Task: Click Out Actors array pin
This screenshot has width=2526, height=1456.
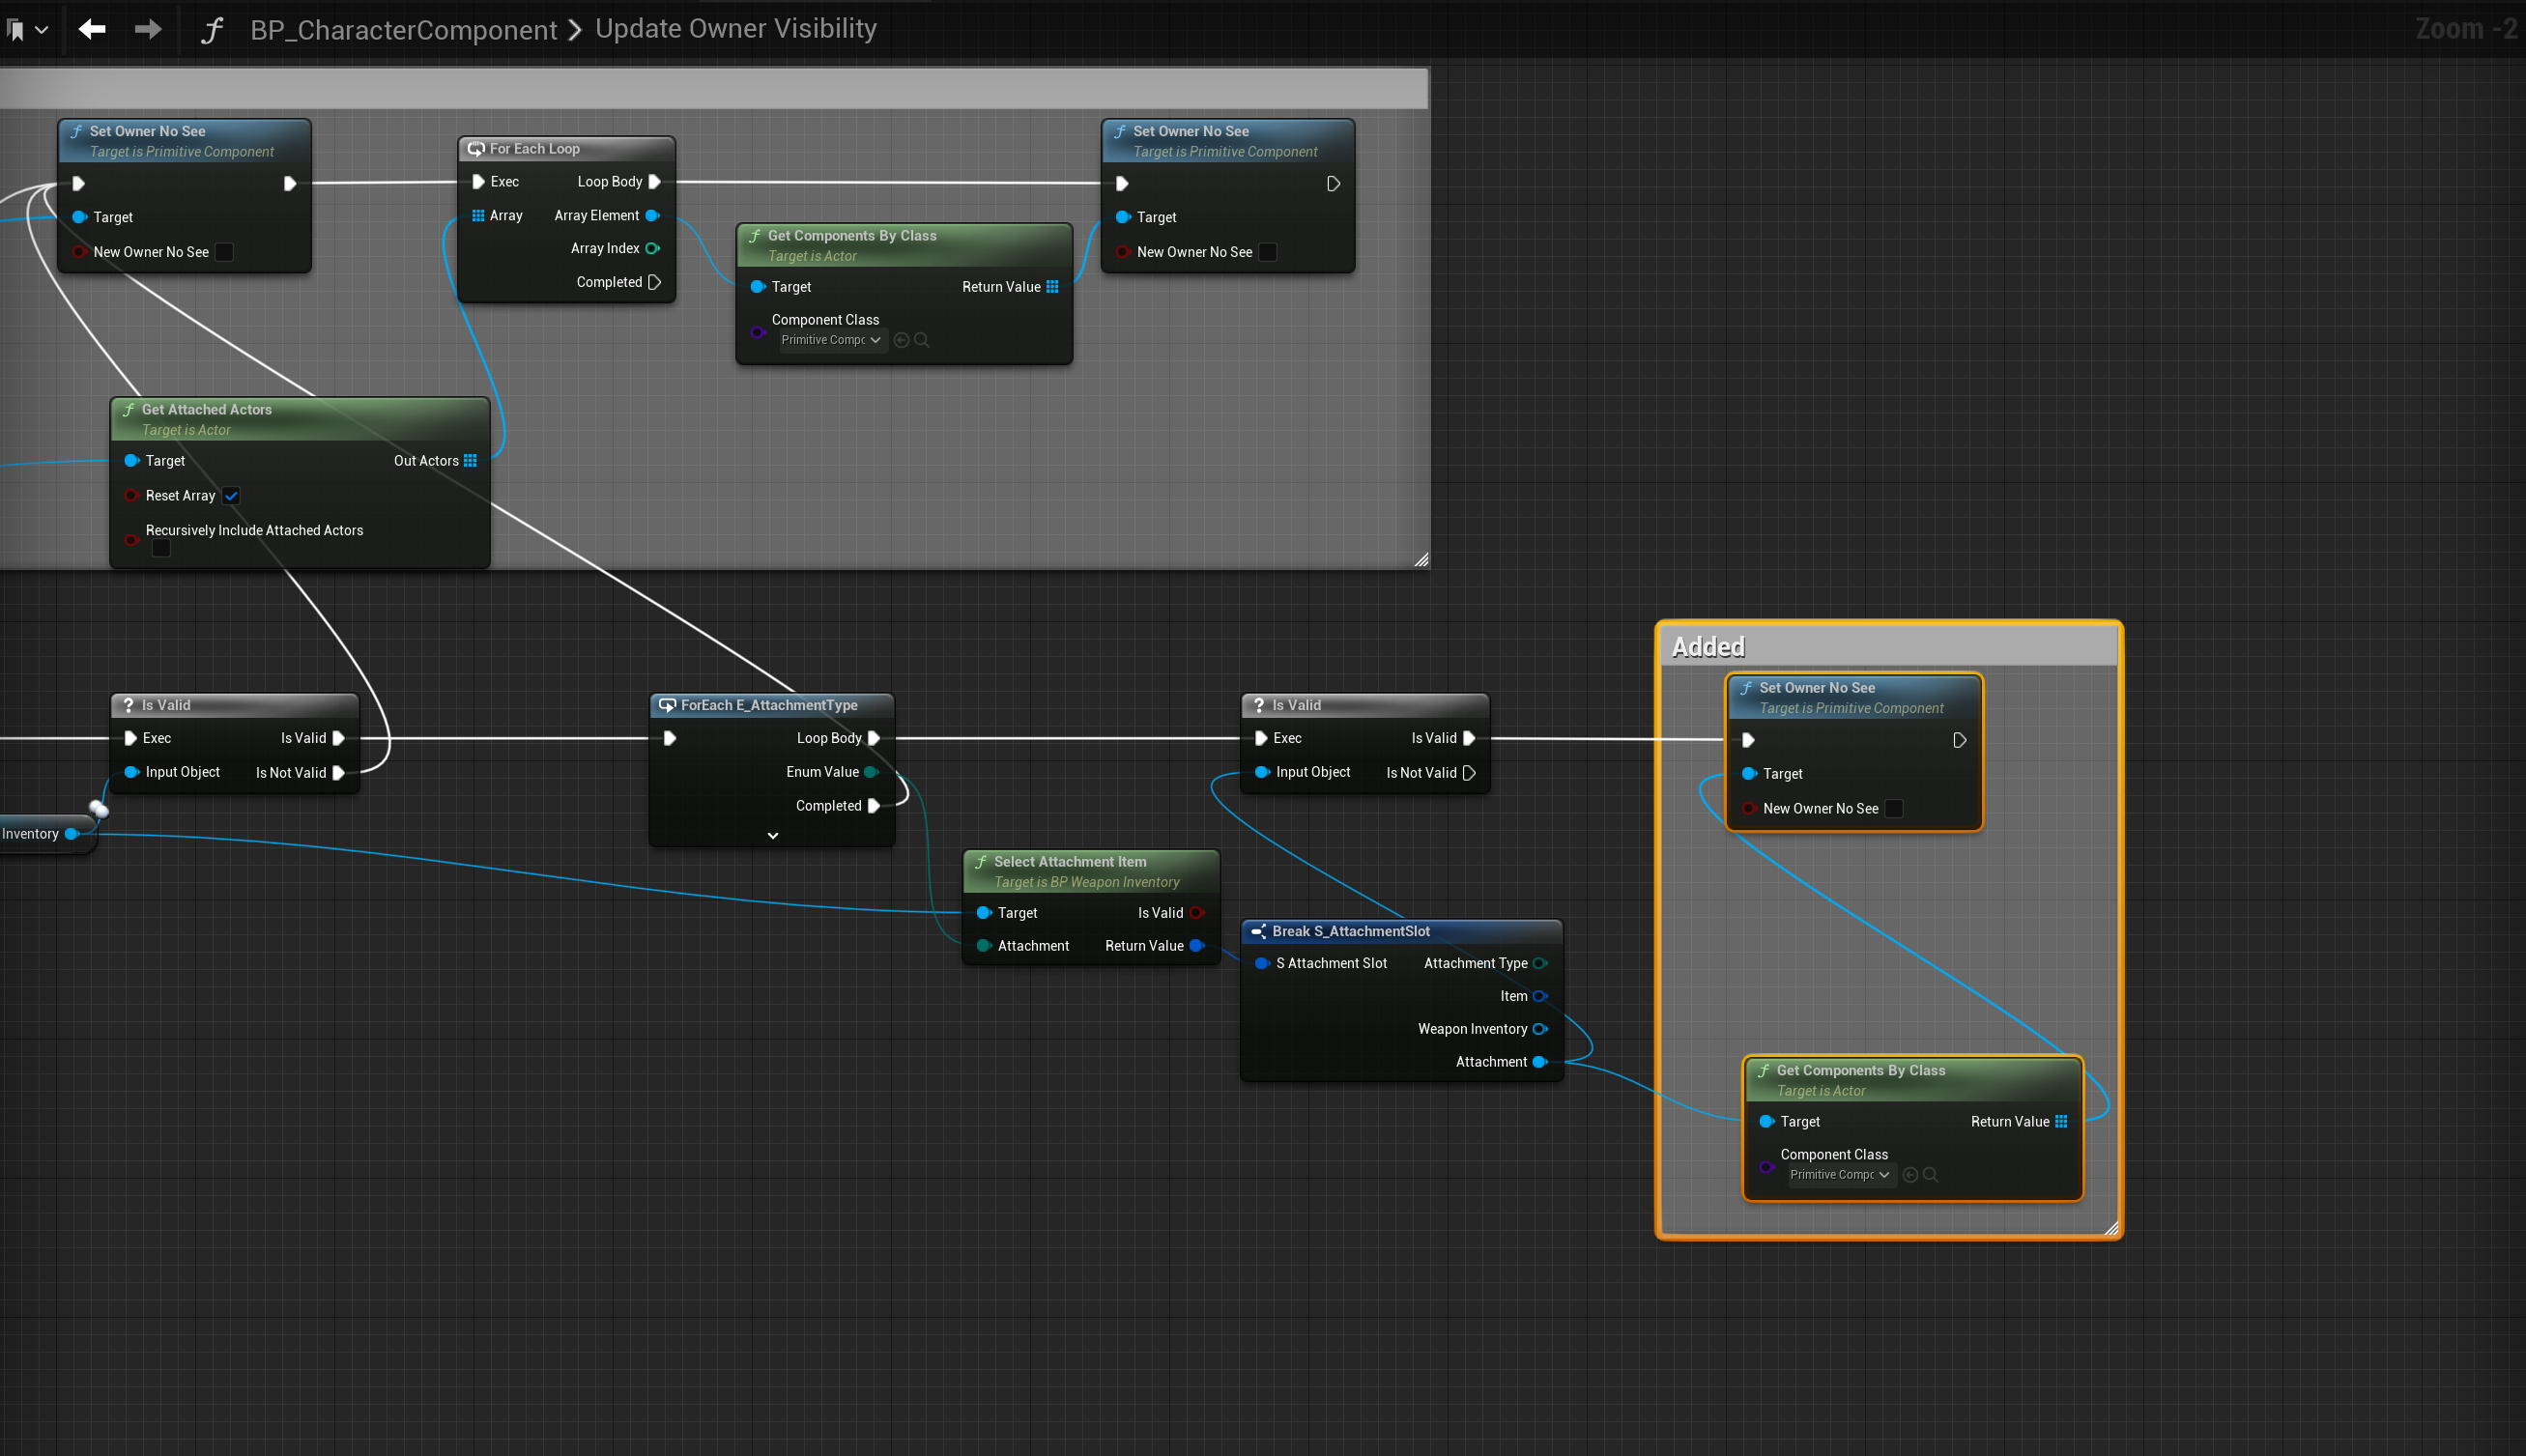Action: point(470,461)
